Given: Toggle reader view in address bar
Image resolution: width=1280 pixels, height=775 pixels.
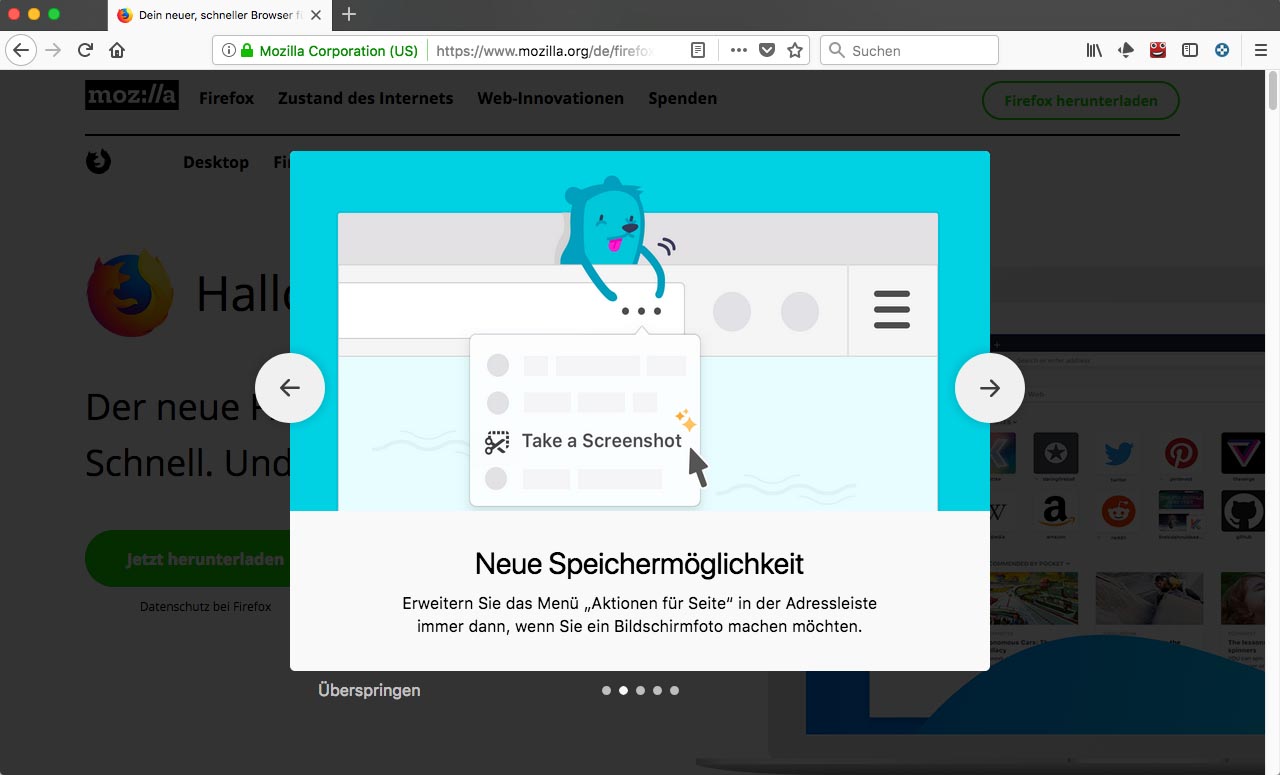Looking at the screenshot, I should click(698, 50).
